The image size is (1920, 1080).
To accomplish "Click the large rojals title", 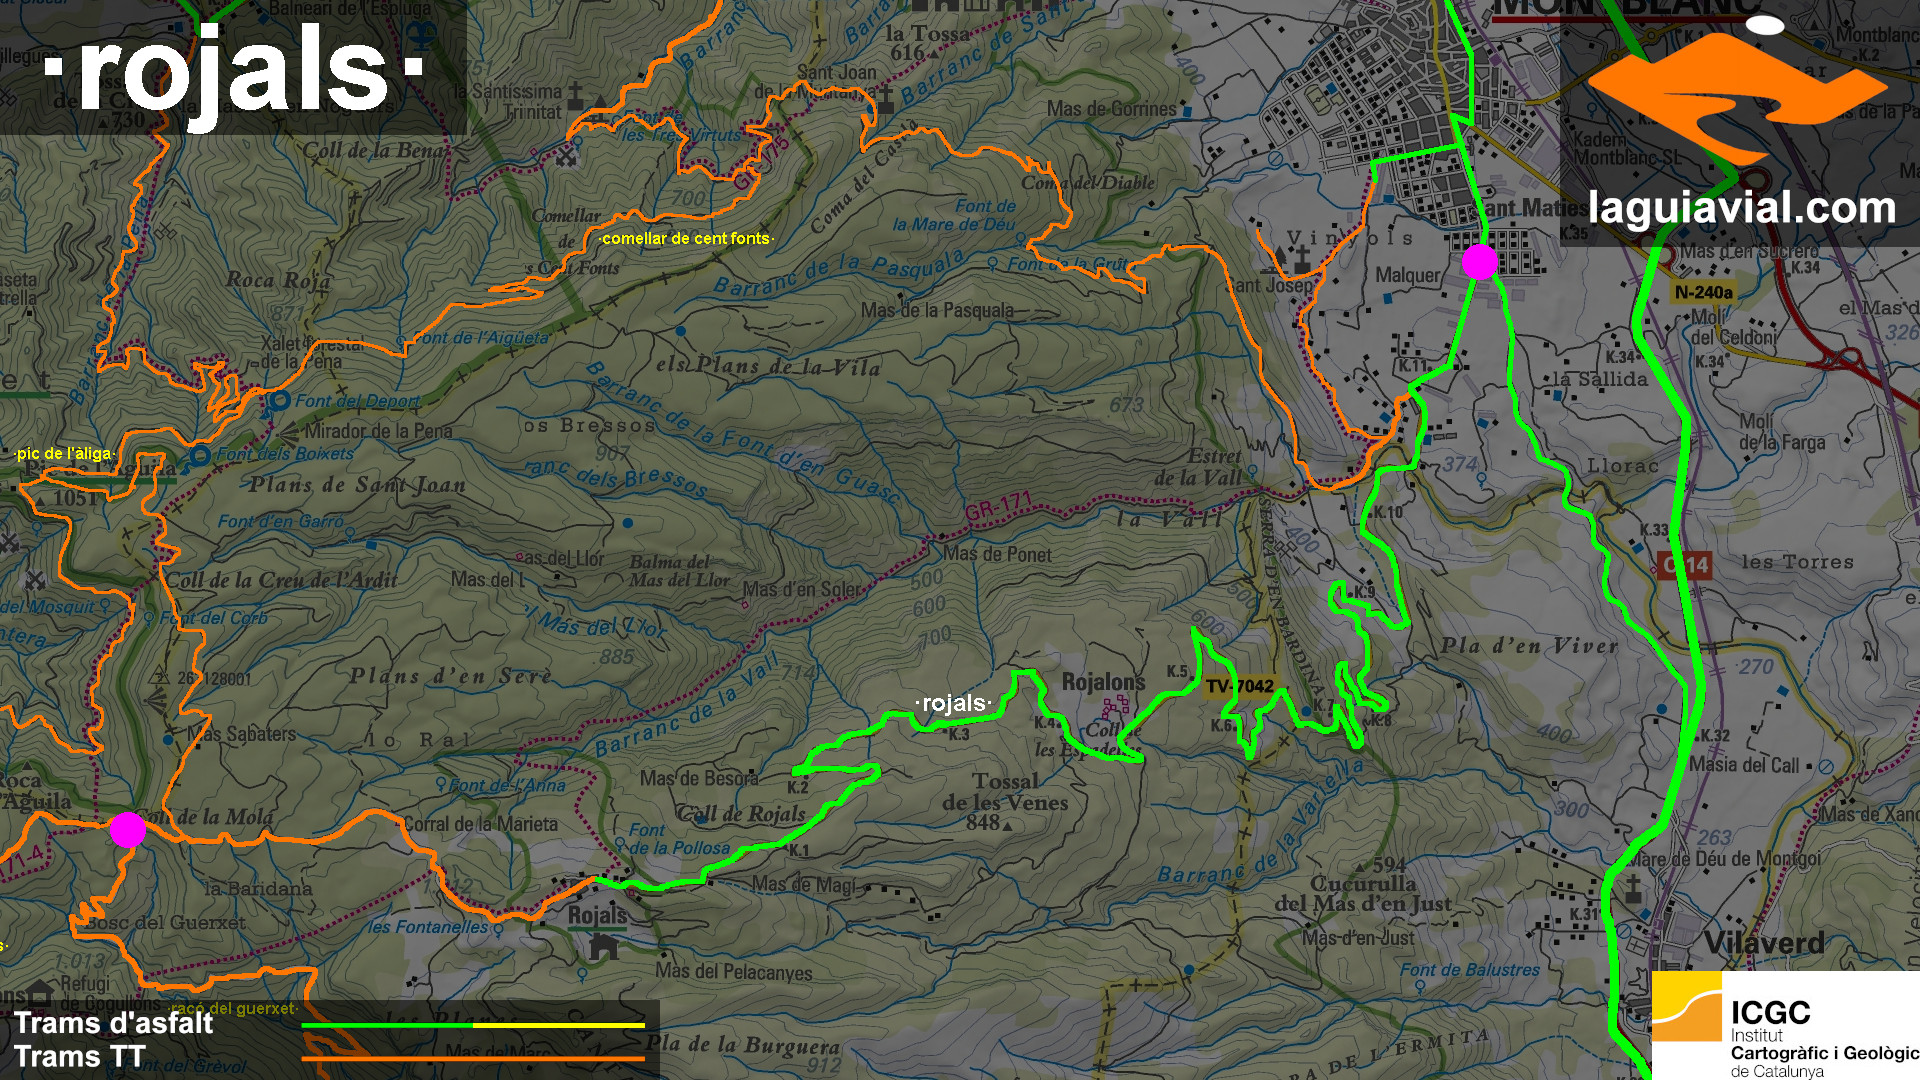I will (x=233, y=70).
